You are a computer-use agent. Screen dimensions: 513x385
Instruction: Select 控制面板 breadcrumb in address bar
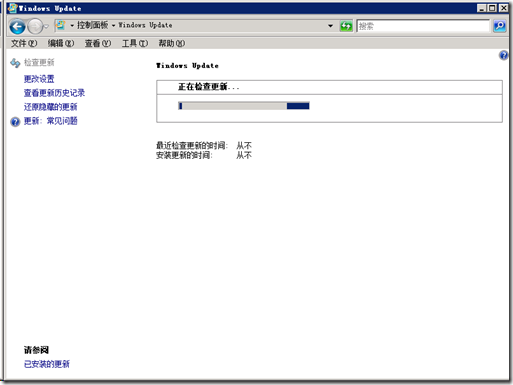tap(92, 25)
